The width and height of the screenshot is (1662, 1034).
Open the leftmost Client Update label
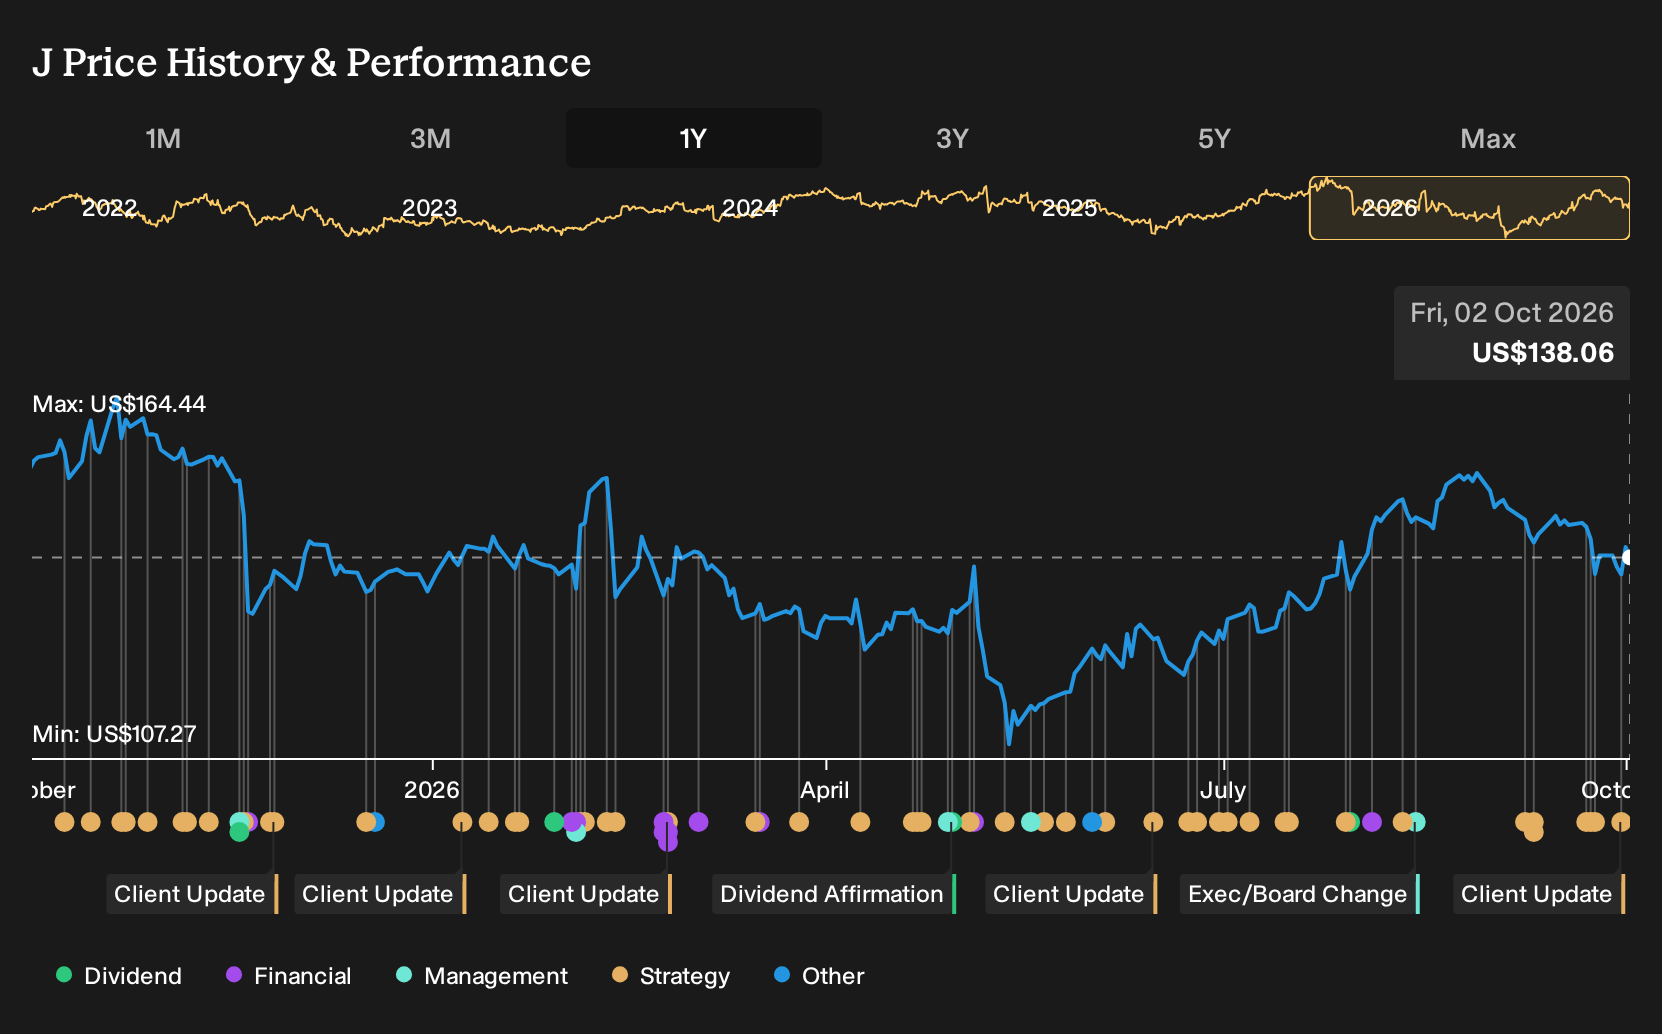[x=192, y=894]
